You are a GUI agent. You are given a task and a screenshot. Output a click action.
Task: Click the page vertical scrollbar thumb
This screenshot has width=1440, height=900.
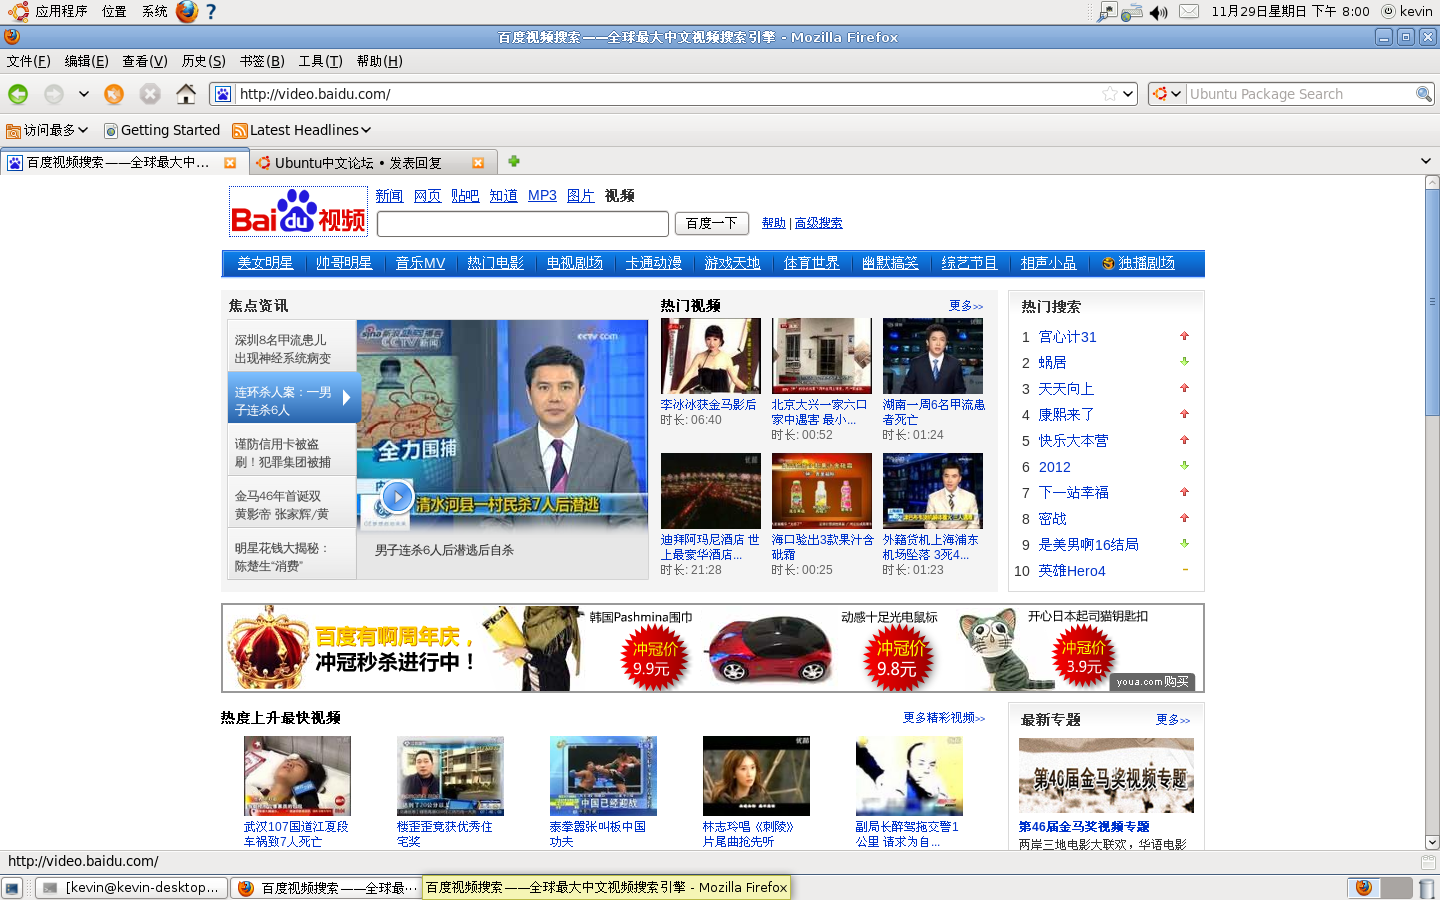click(x=1431, y=301)
